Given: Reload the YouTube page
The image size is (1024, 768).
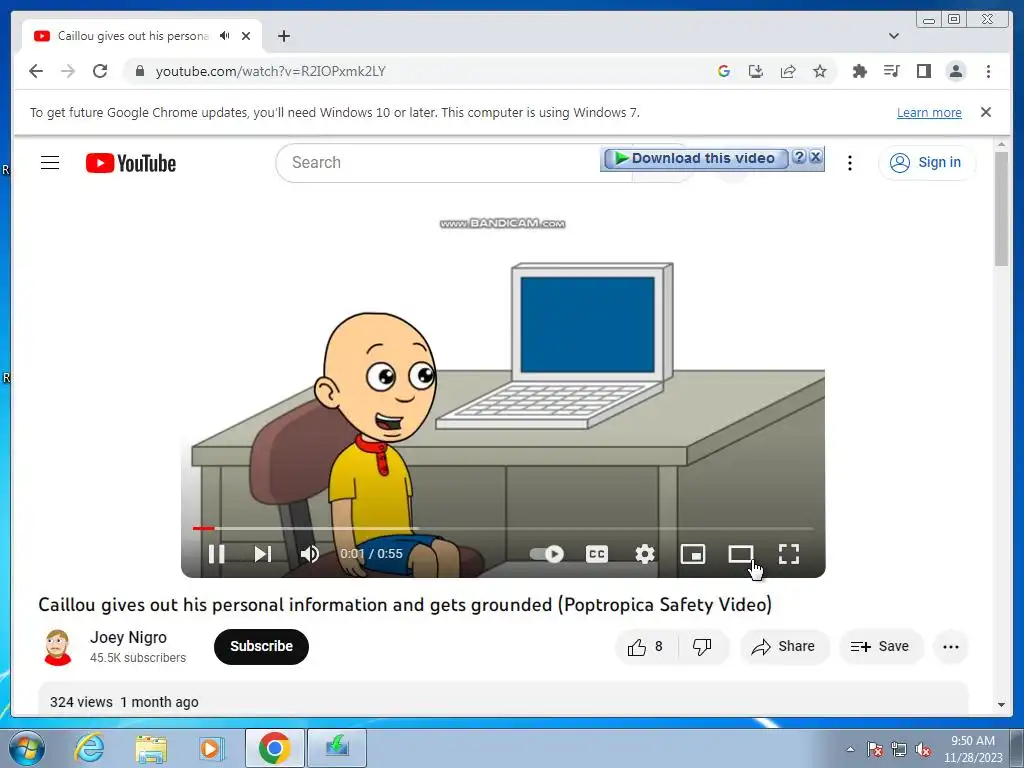Looking at the screenshot, I should pyautogui.click(x=100, y=71).
